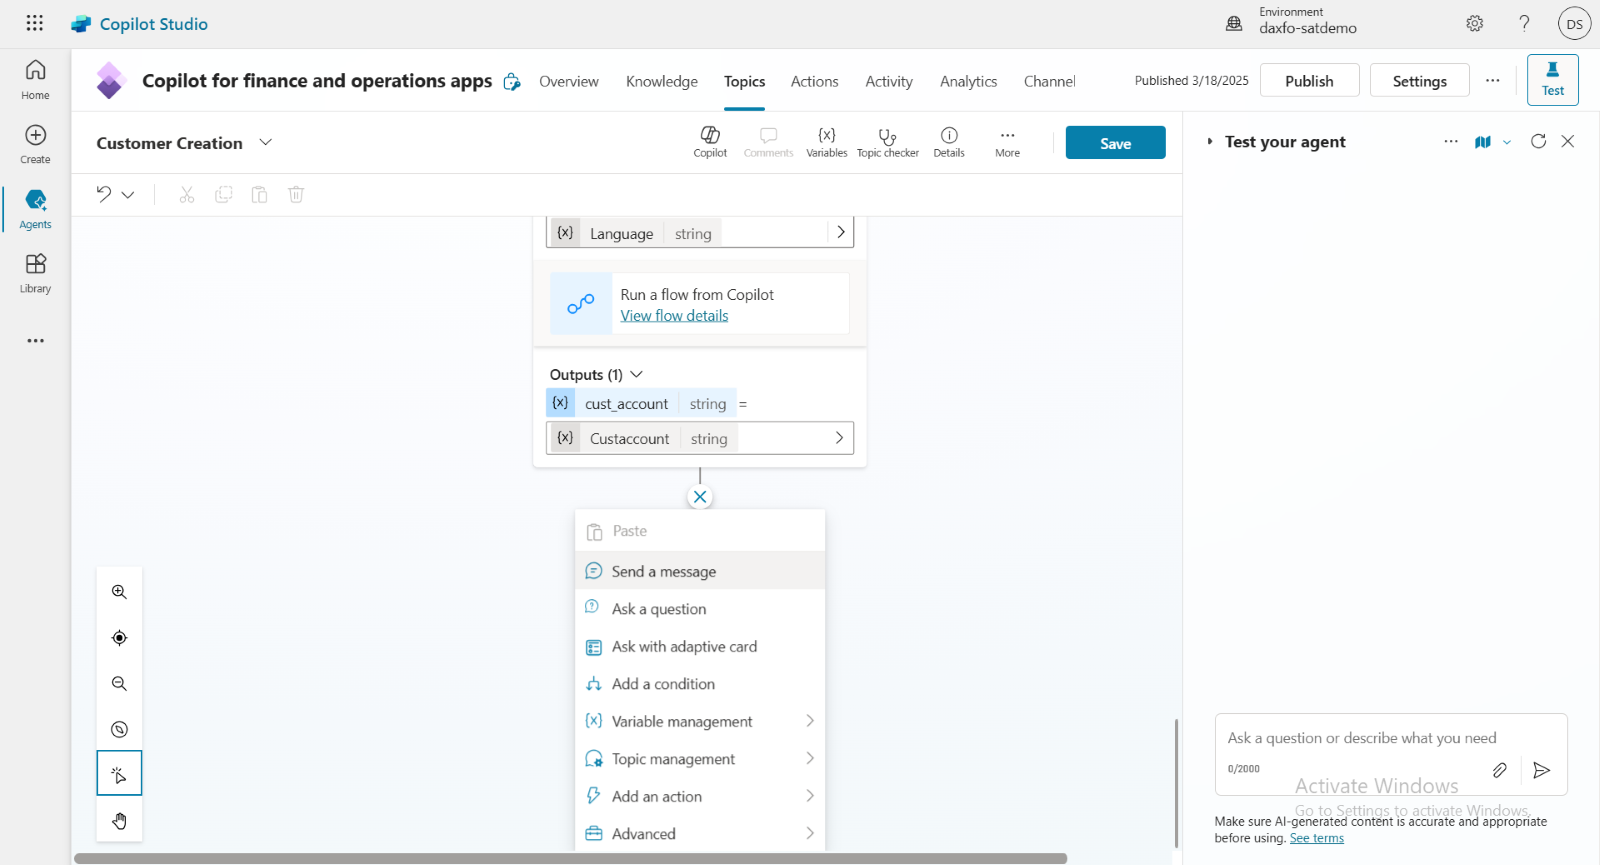Screen dimensions: 1600x865
Task: Save the topic with Save button
Action: click(1115, 143)
